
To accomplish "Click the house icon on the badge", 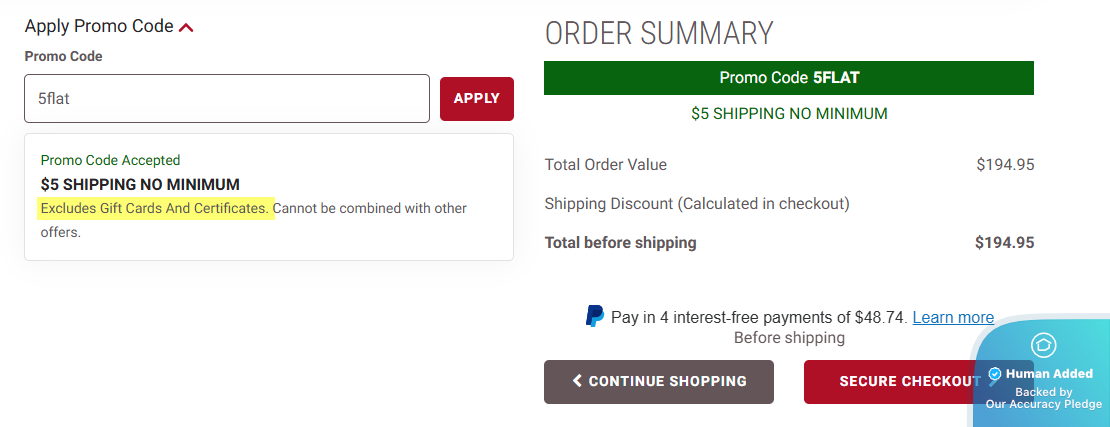I will 1043,345.
